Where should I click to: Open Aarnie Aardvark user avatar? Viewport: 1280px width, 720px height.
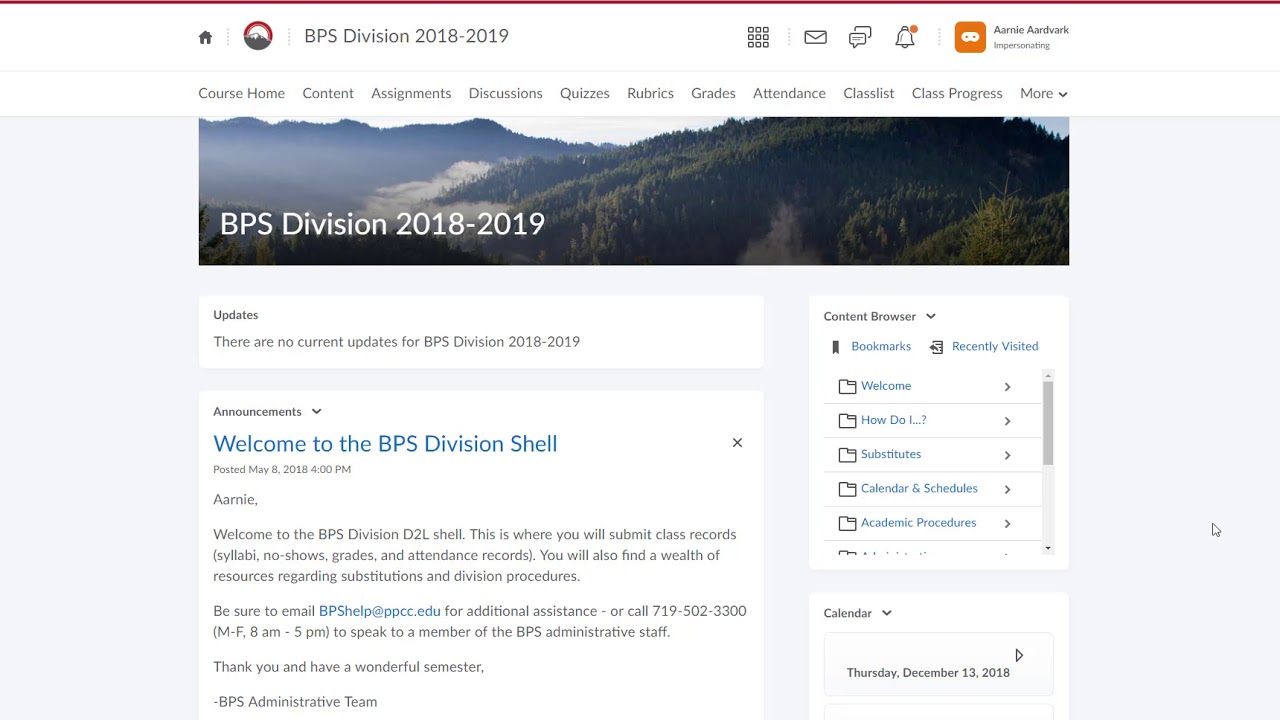(970, 37)
